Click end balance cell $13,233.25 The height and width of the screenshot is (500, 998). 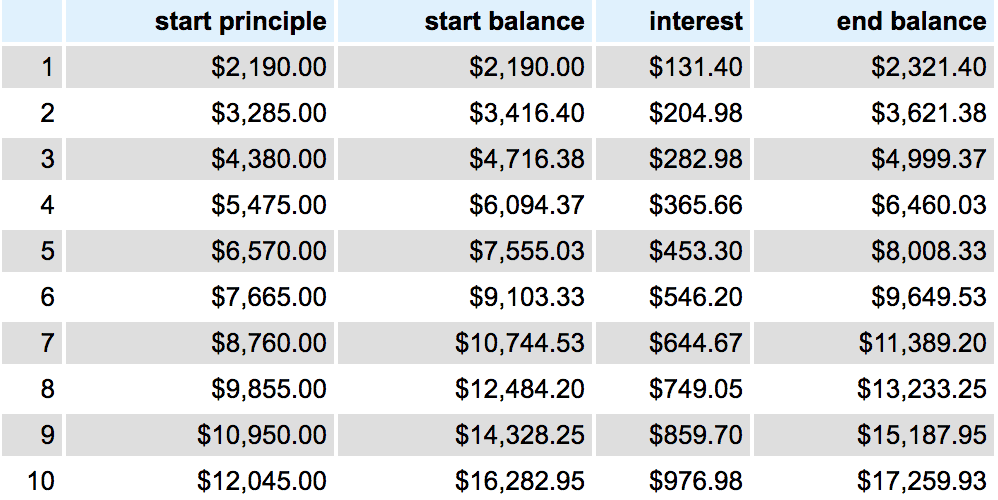(x=922, y=389)
